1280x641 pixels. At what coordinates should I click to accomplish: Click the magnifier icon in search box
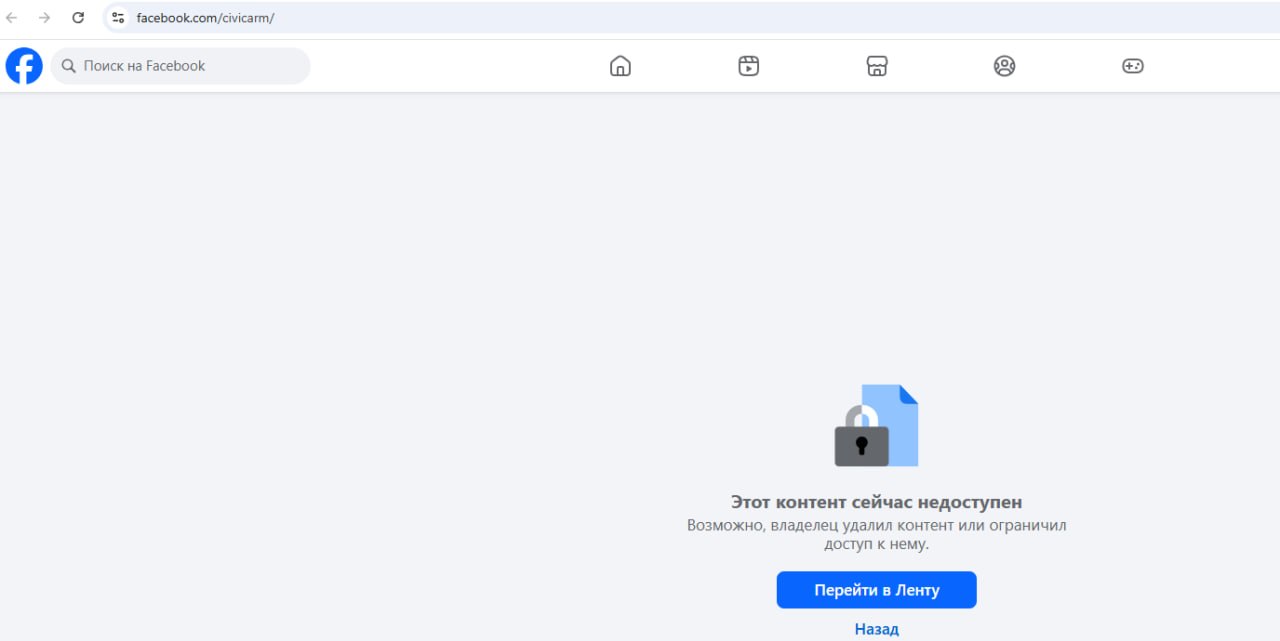(69, 66)
